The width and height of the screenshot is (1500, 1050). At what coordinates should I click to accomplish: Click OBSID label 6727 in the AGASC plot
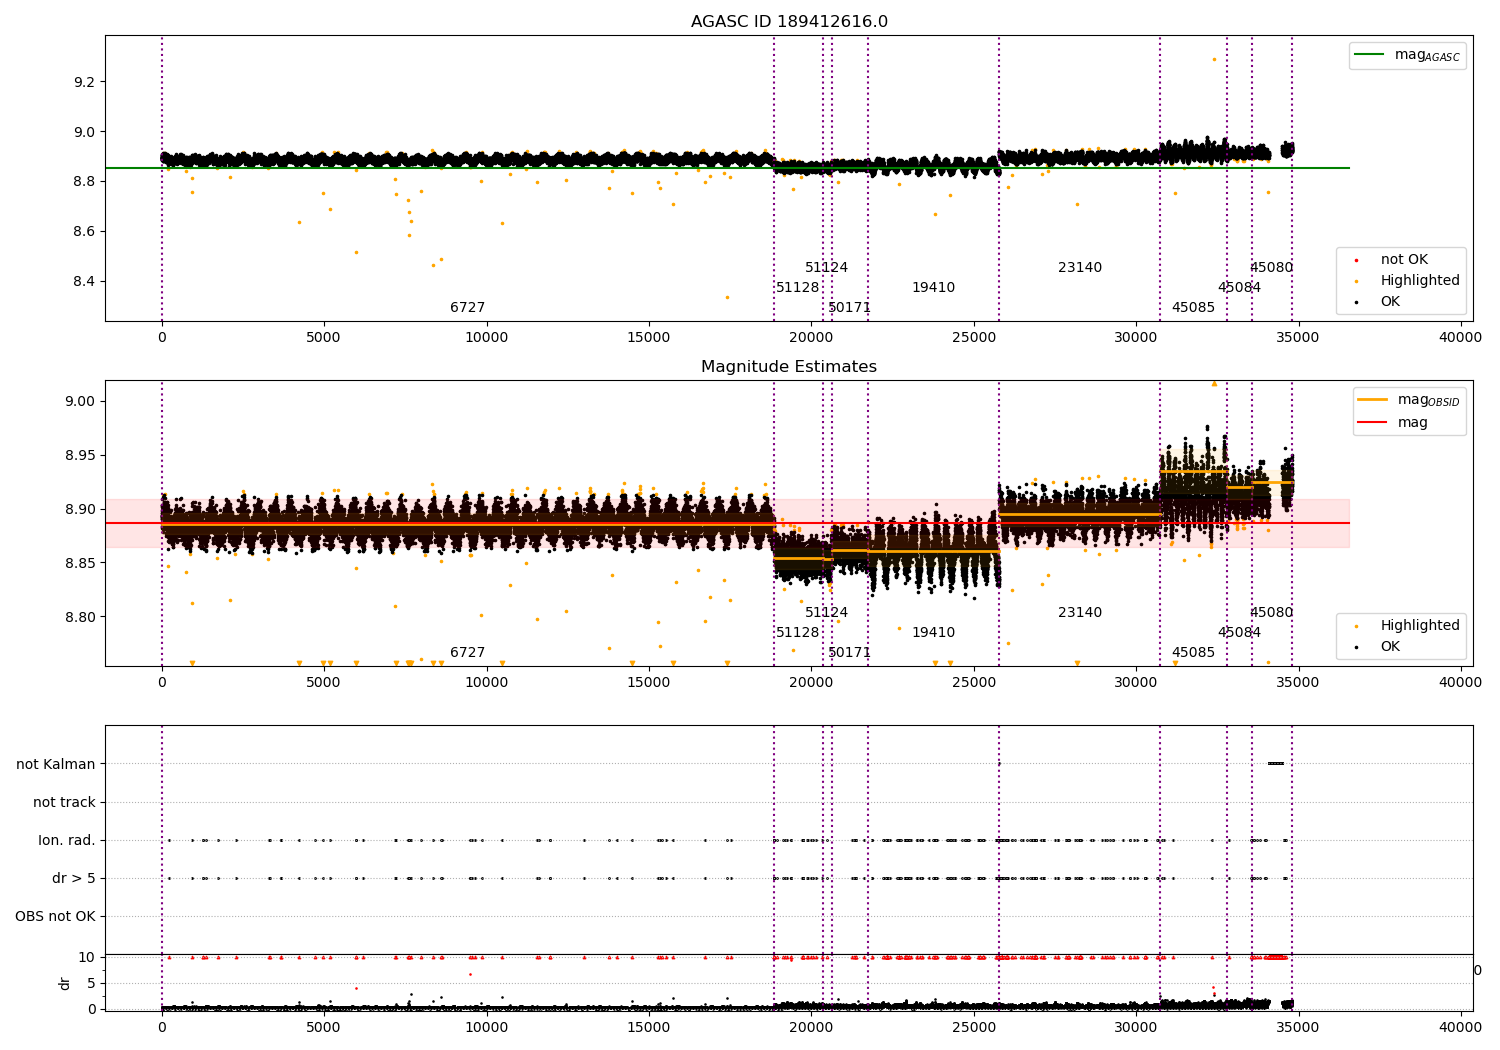tap(467, 308)
